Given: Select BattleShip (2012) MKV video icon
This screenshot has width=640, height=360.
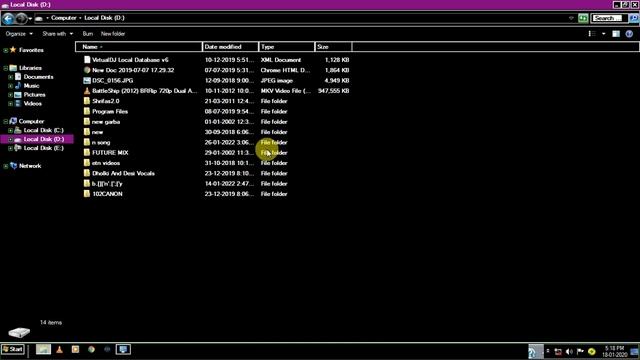Looking at the screenshot, I should [x=87, y=91].
